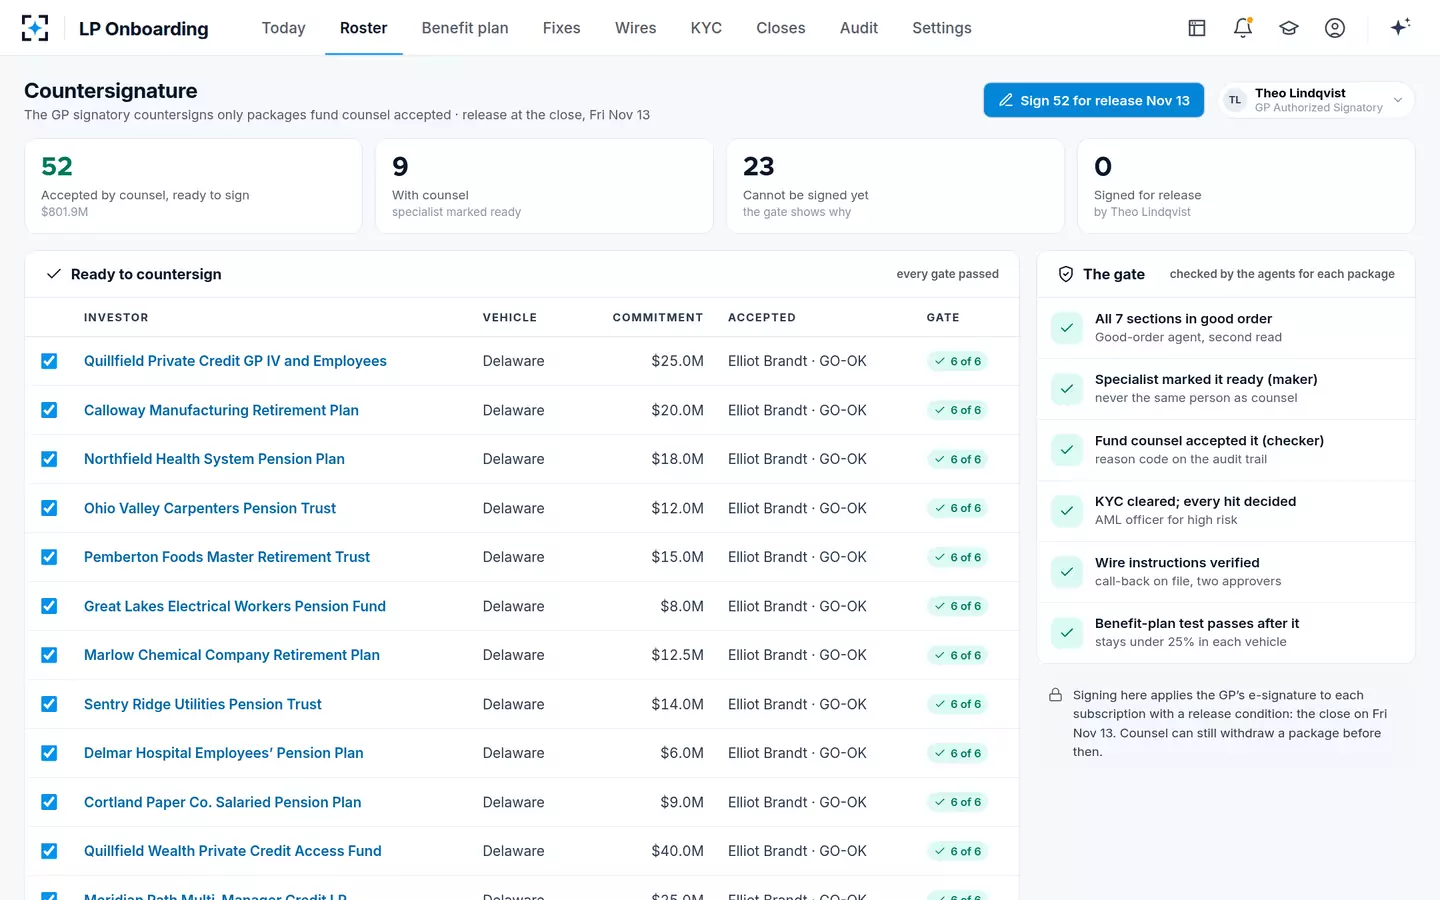The width and height of the screenshot is (1440, 900).
Task: Click check icon for Benefit-plan test passes
Action: coord(1067,633)
